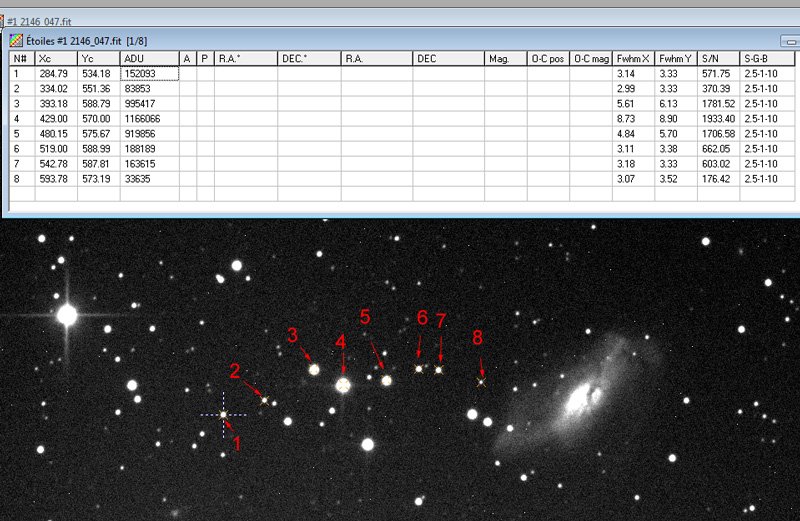
Task: Select Xc value 429.00 in row 4
Action: (54, 119)
